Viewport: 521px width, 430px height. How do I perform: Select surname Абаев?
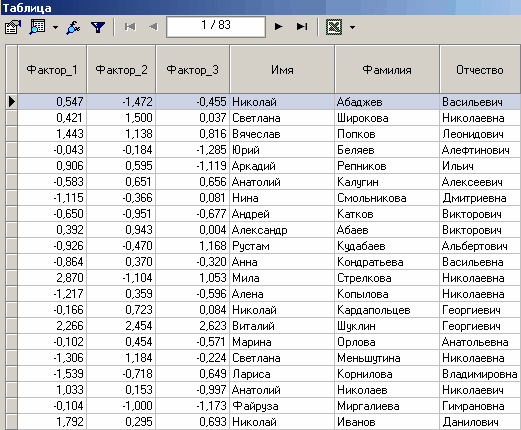pos(352,230)
